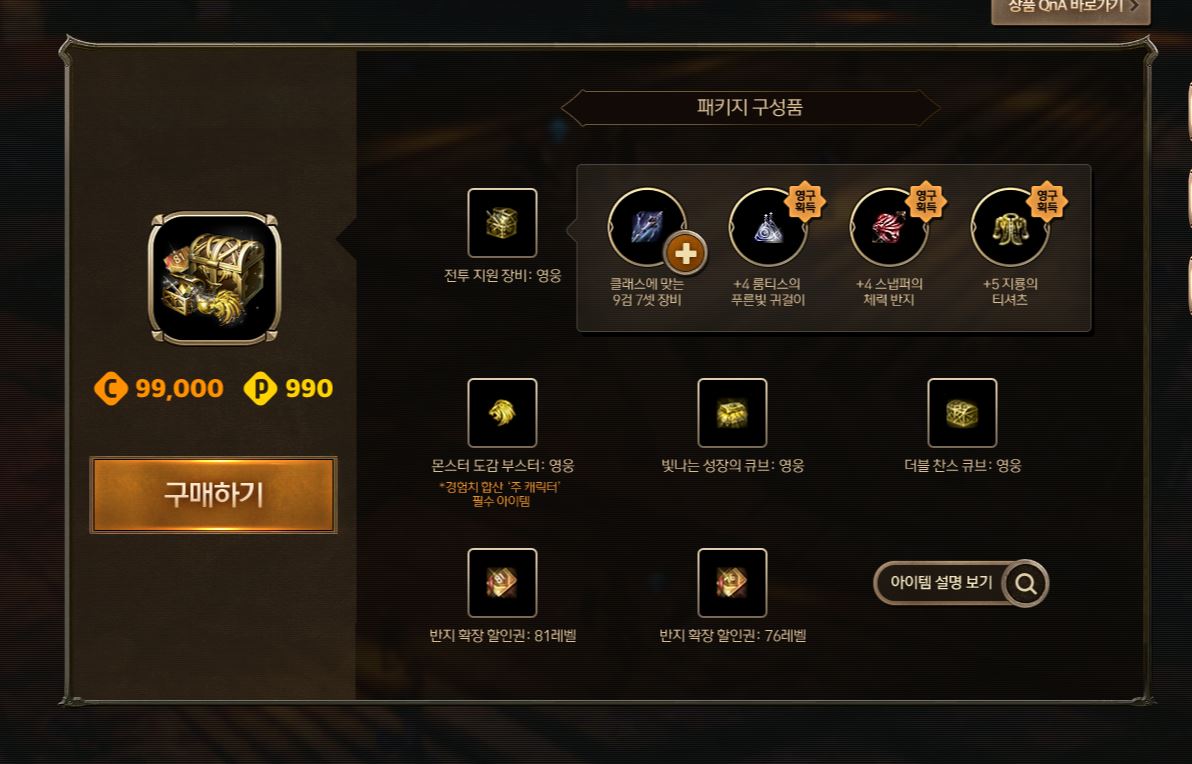The width and height of the screenshot is (1192, 764).
Task: Click the 반지 확장 할인권: 81레벨 icon
Action: (502, 582)
